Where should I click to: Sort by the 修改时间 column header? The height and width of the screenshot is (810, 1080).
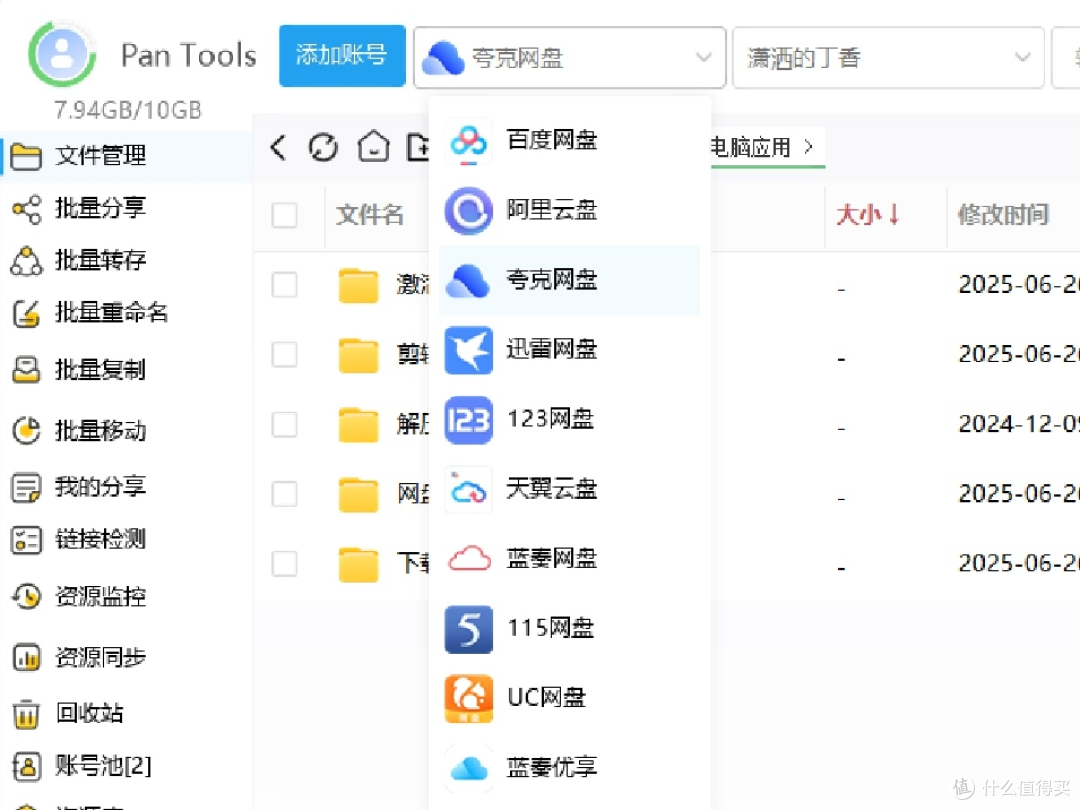point(1004,215)
